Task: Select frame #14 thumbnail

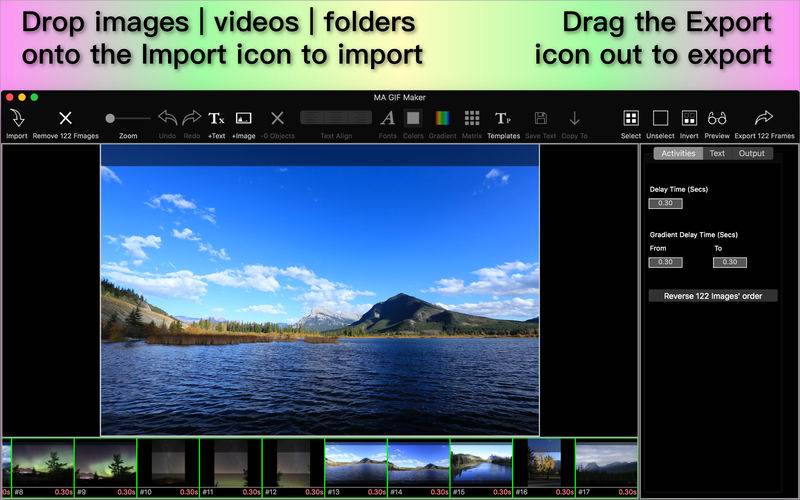Action: click(418, 467)
